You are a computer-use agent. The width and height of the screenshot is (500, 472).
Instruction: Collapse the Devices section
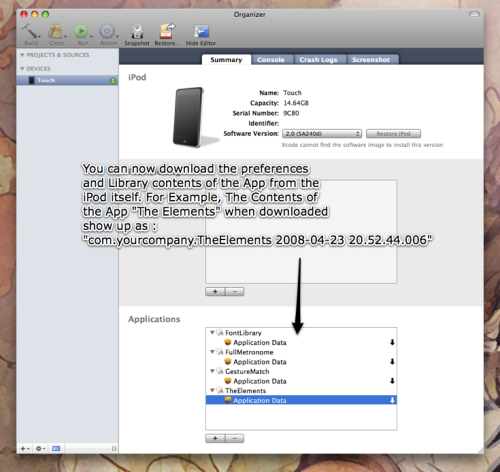pos(22,69)
